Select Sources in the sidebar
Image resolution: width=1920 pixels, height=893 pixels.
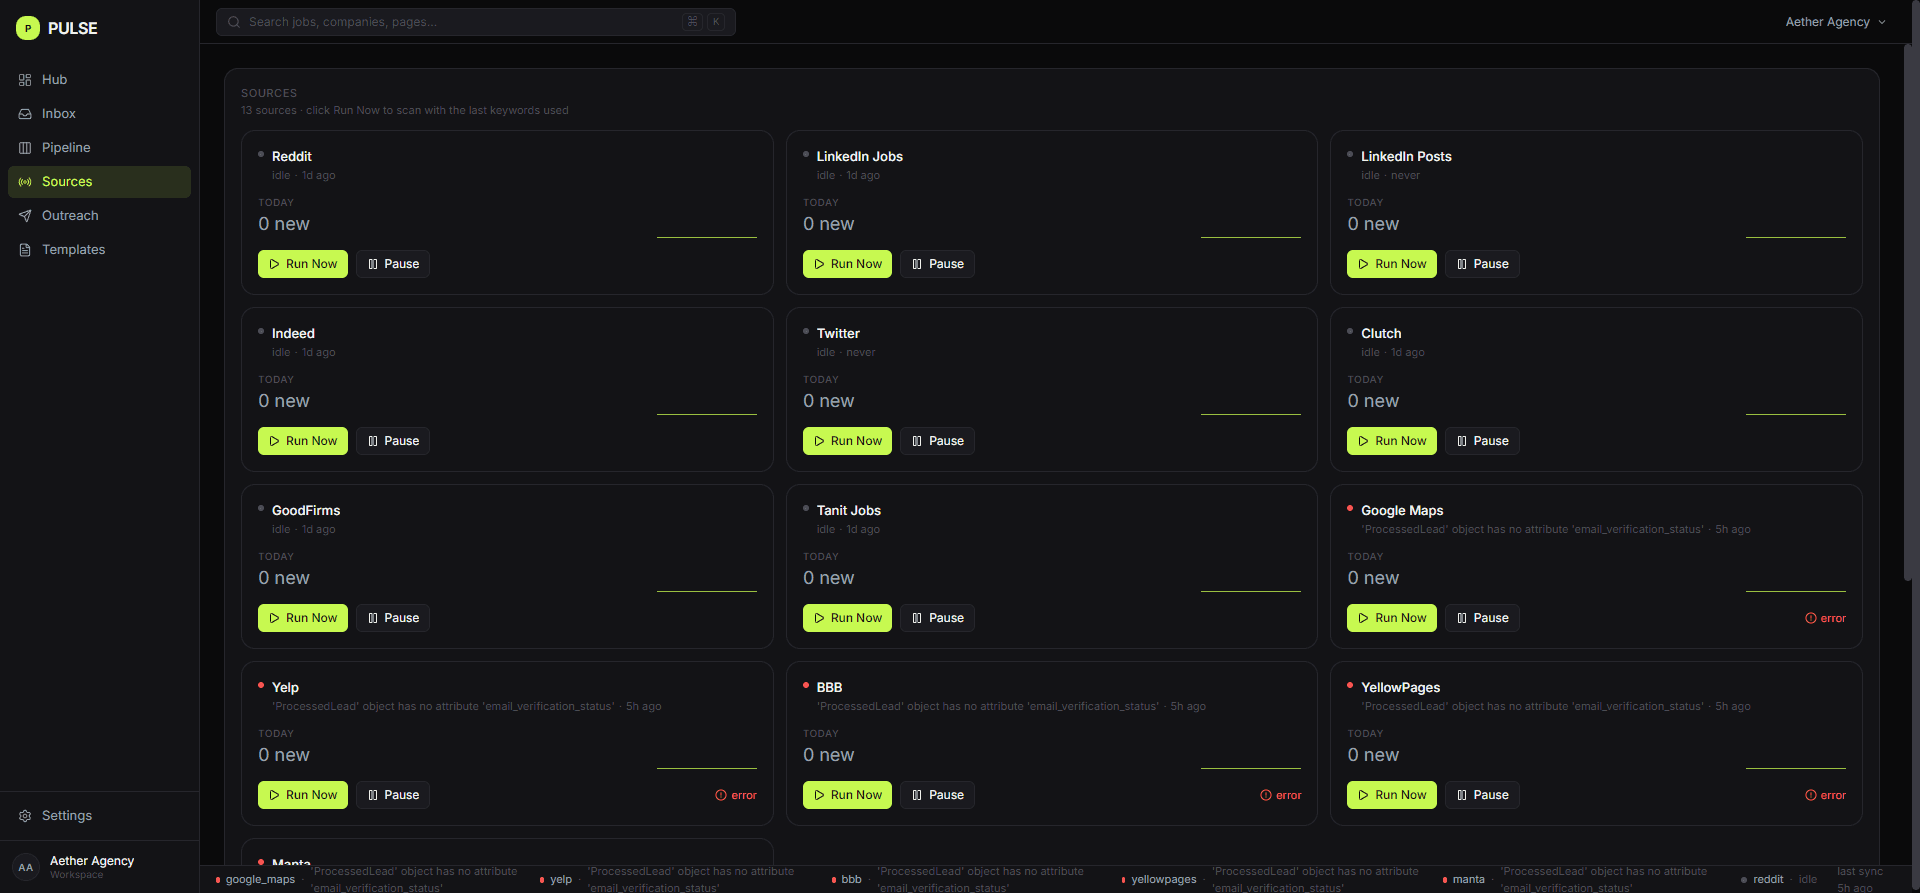point(99,182)
